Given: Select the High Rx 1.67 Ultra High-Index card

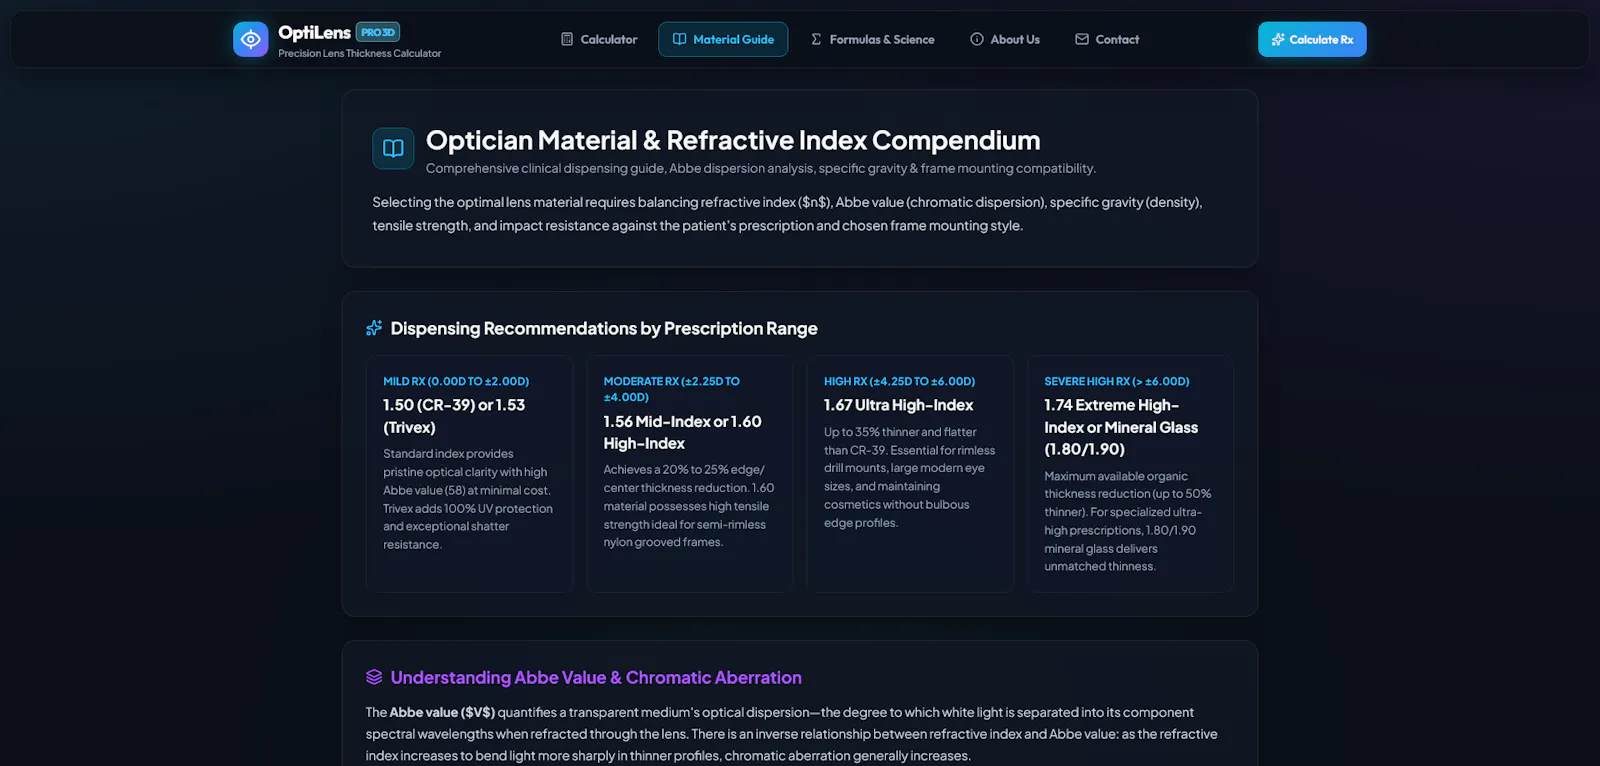Looking at the screenshot, I should click(x=910, y=474).
